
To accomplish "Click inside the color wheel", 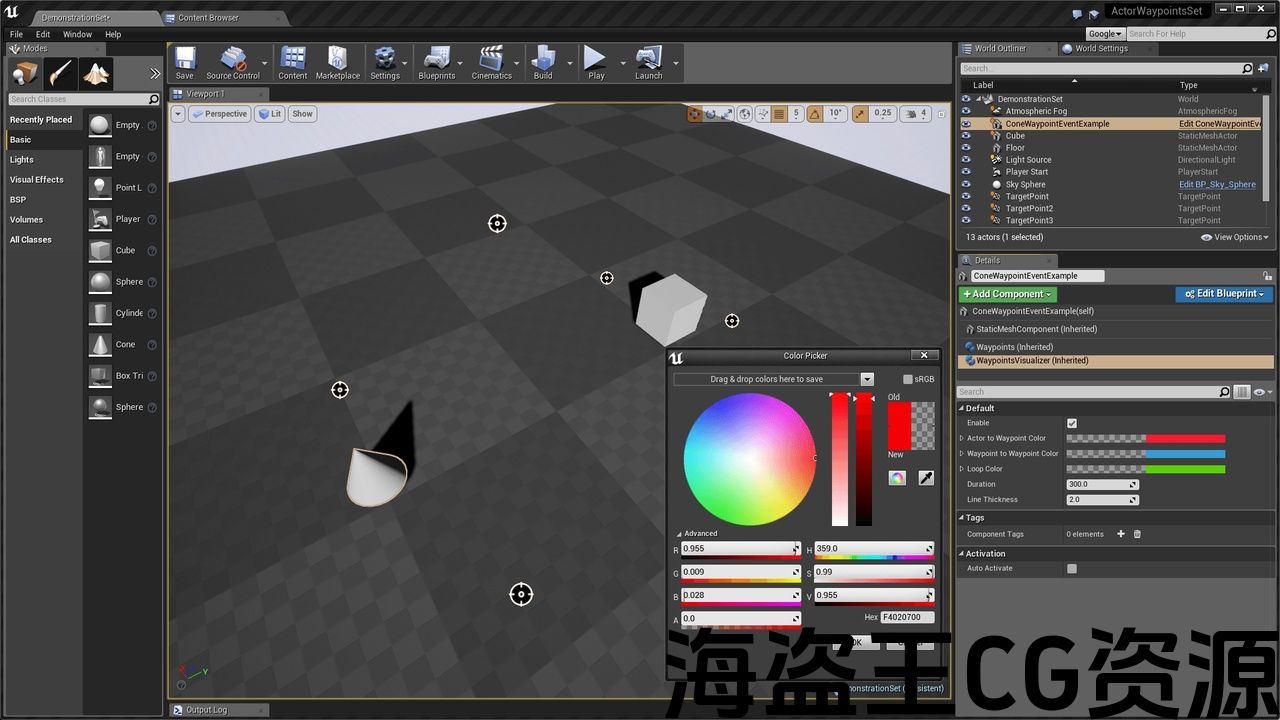I will [x=749, y=459].
